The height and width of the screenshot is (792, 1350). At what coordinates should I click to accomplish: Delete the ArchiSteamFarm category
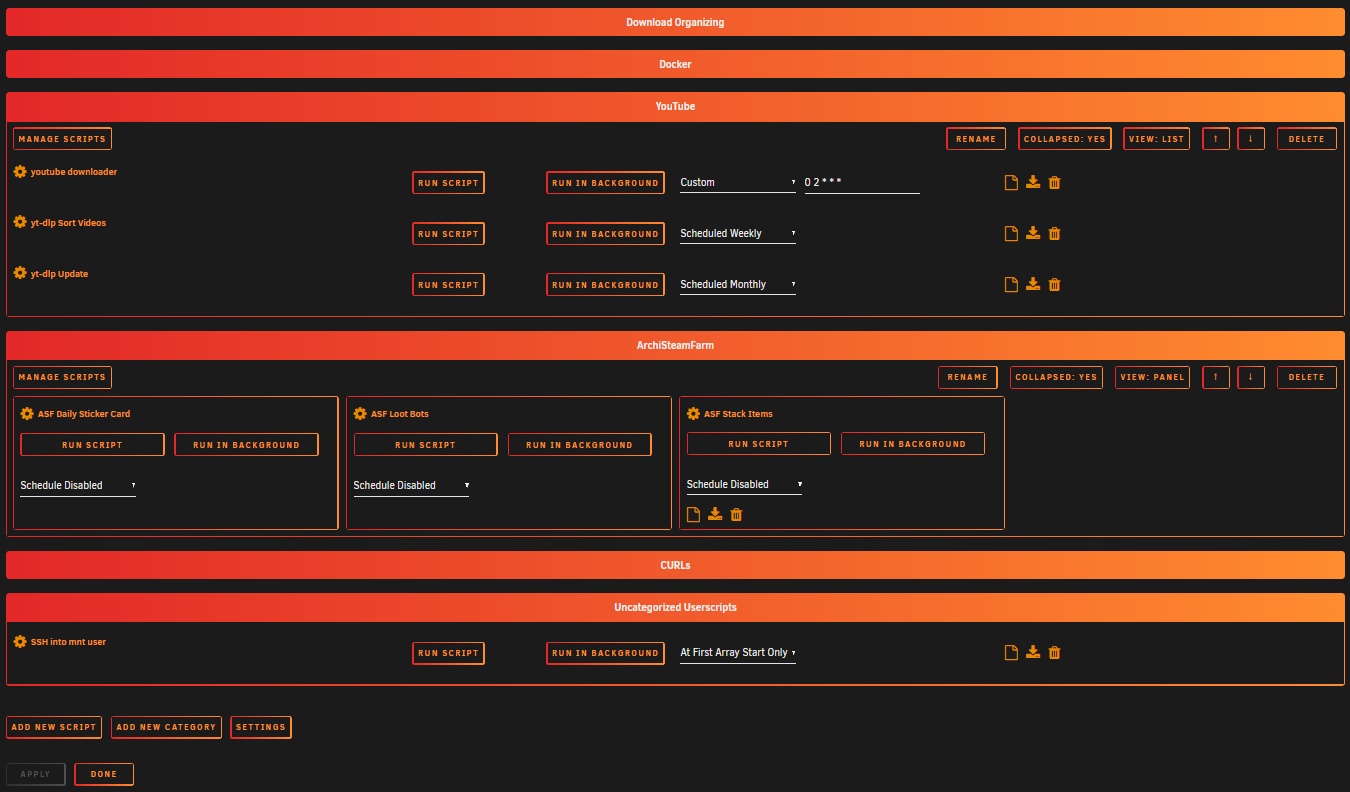point(1307,377)
